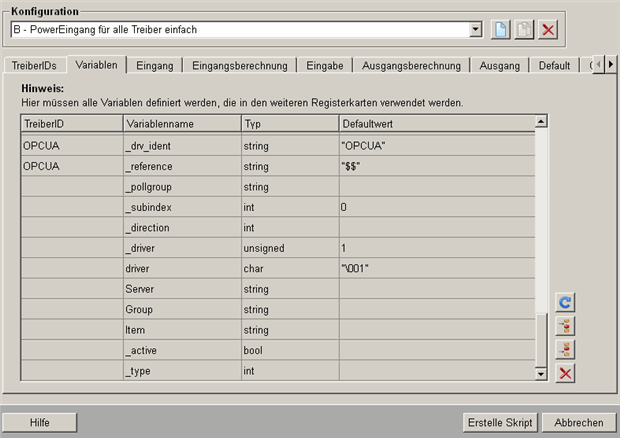620x438 pixels.
Task: Select the Ausgang tab
Action: tap(499, 66)
